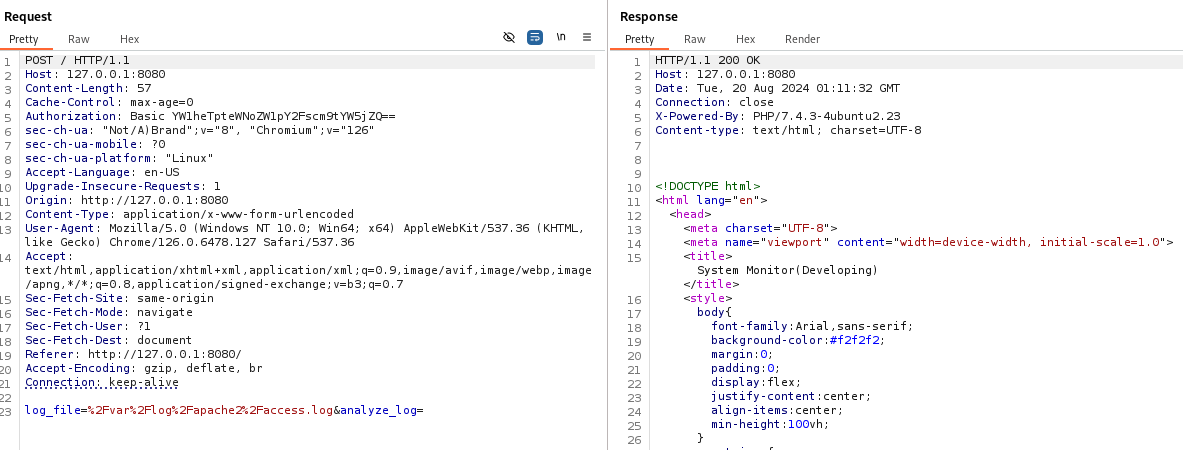Click the 'sec-ch-ua-mobile: ?0' header
This screenshot has width=1183, height=450.
click(95, 144)
